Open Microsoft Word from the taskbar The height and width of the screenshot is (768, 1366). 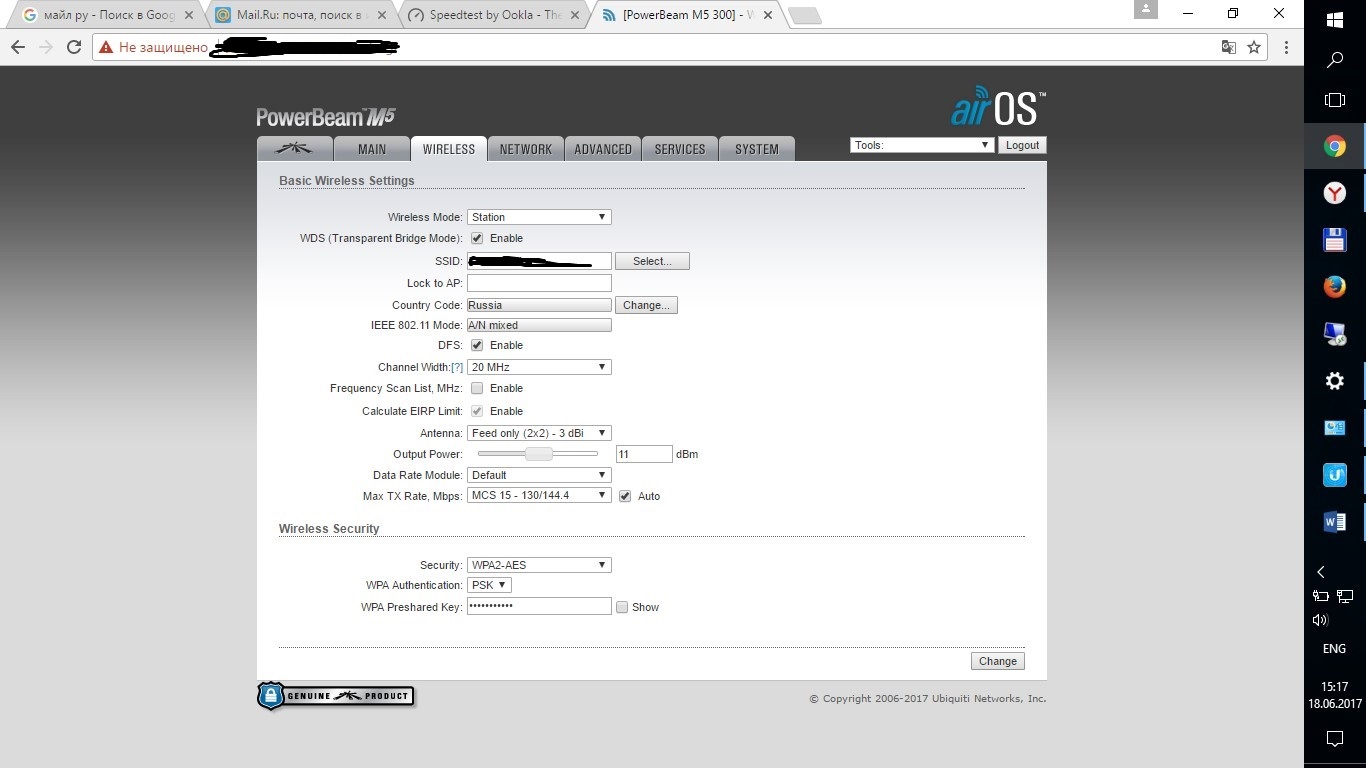pyautogui.click(x=1334, y=522)
